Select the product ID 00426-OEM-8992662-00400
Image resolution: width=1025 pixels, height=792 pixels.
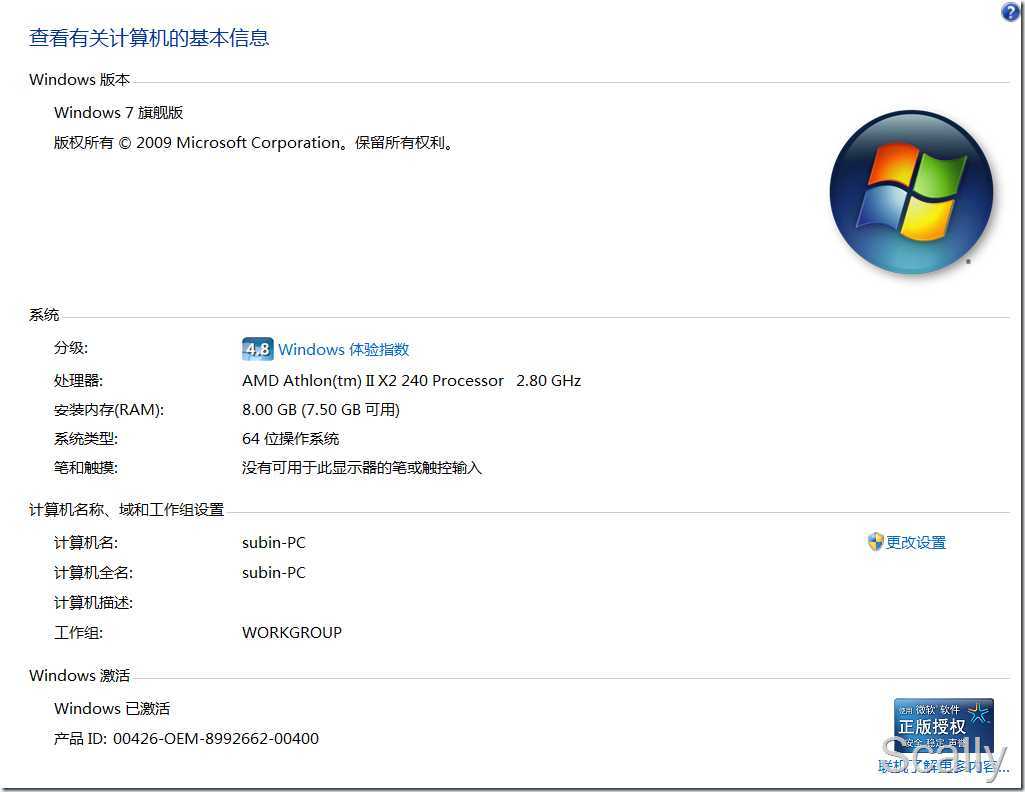click(216, 738)
